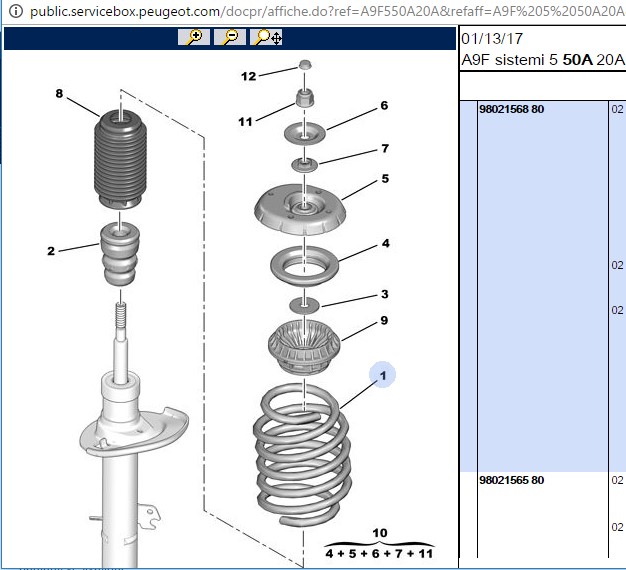Click diagram callout number 2
The width and height of the screenshot is (626, 570).
(51, 251)
